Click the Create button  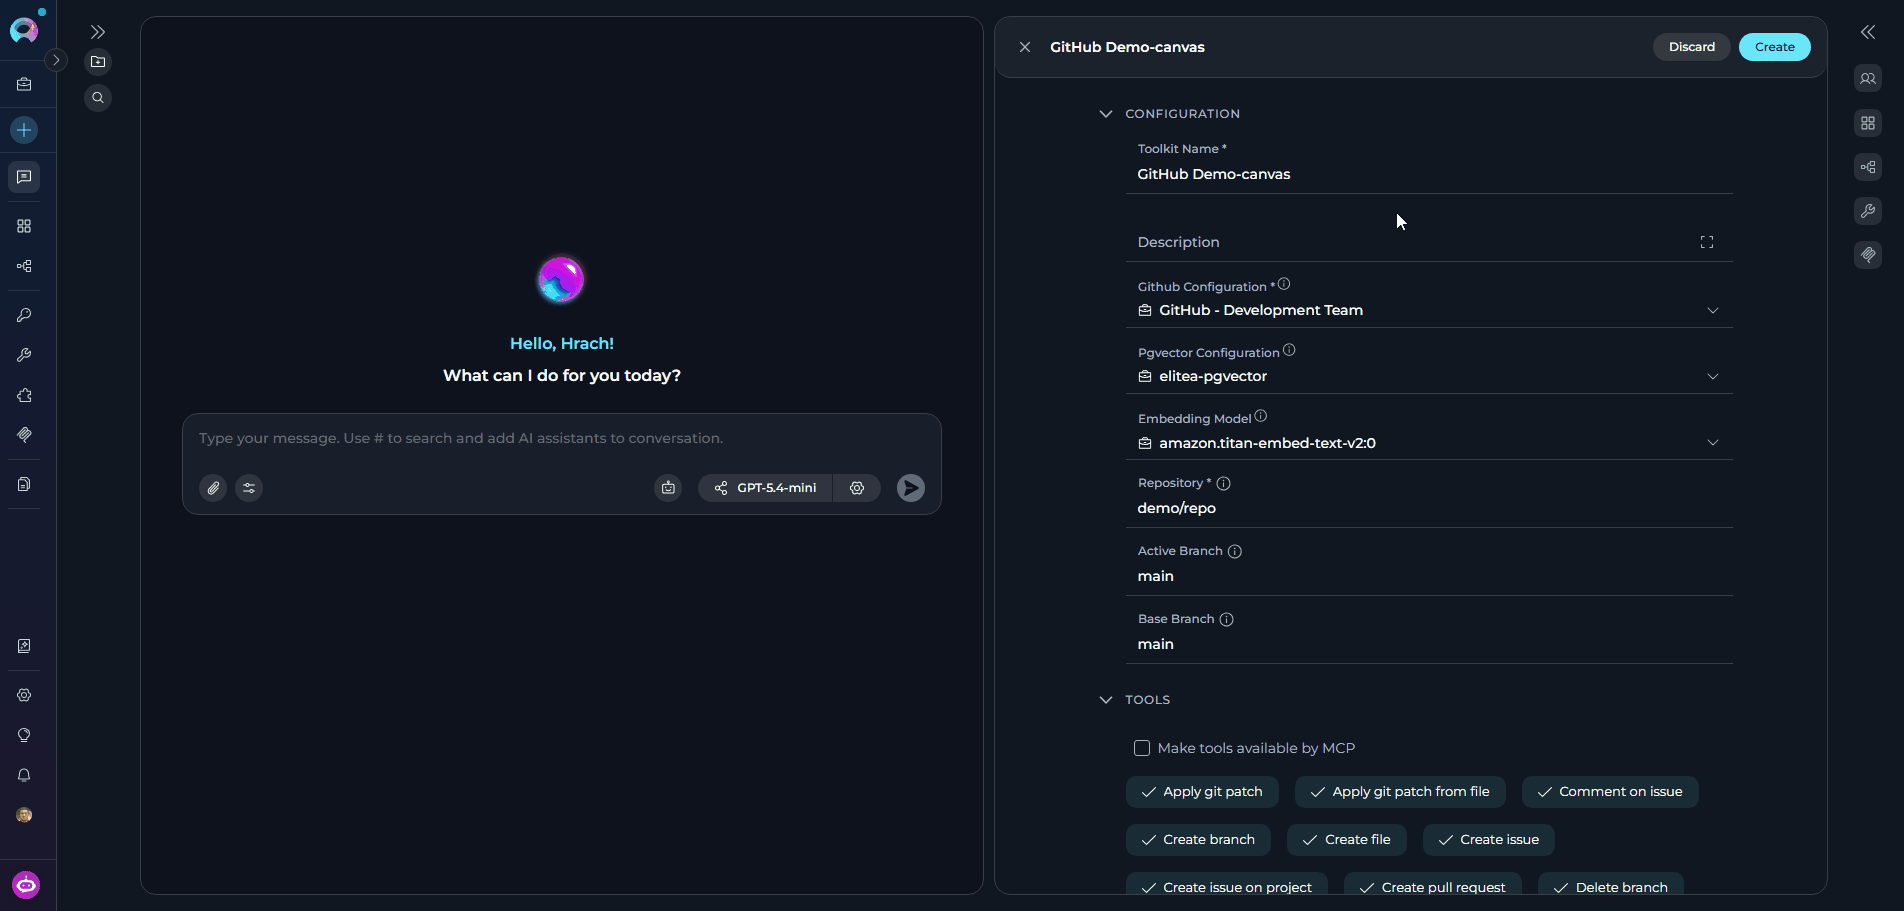pyautogui.click(x=1774, y=47)
